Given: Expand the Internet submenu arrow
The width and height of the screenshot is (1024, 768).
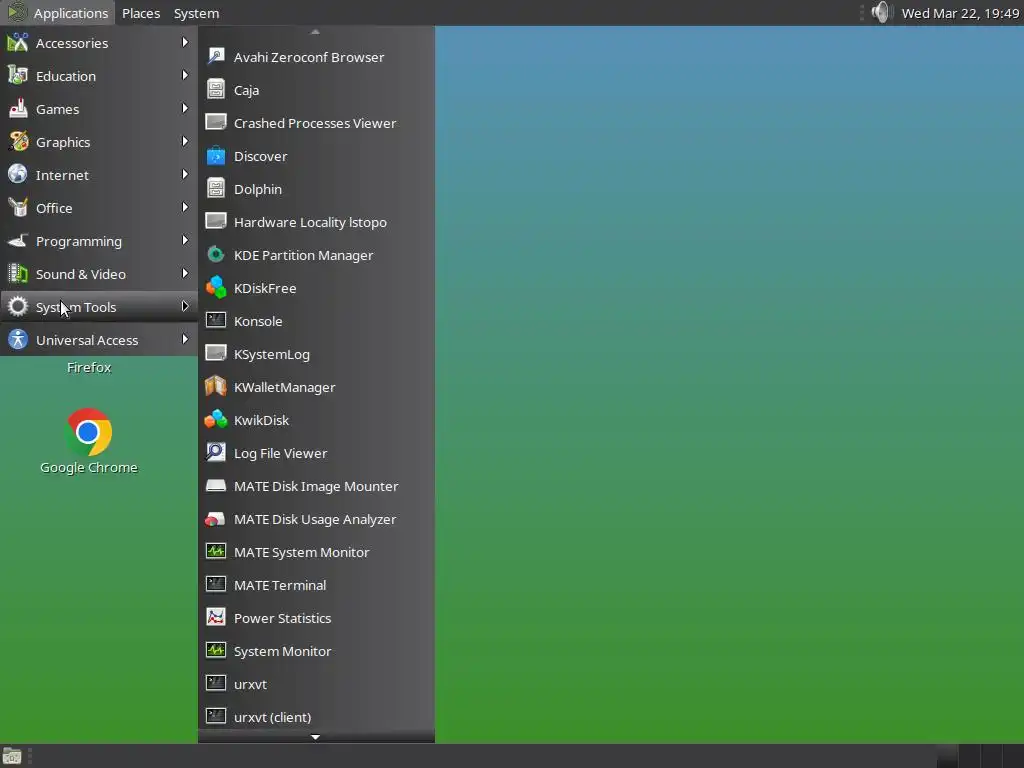Looking at the screenshot, I should pyautogui.click(x=185, y=174).
